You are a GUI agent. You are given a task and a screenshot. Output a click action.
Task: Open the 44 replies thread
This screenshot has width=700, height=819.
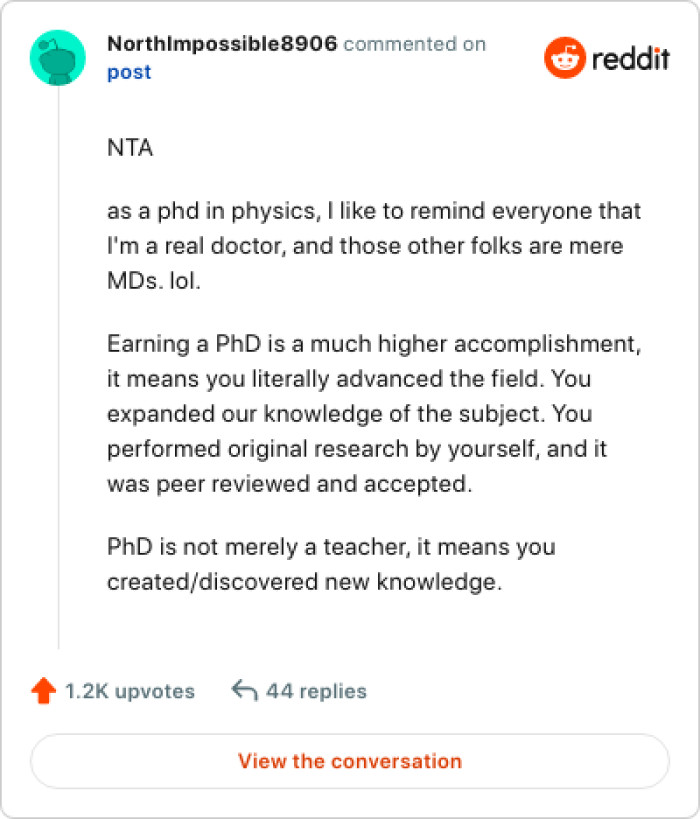pyautogui.click(x=315, y=690)
